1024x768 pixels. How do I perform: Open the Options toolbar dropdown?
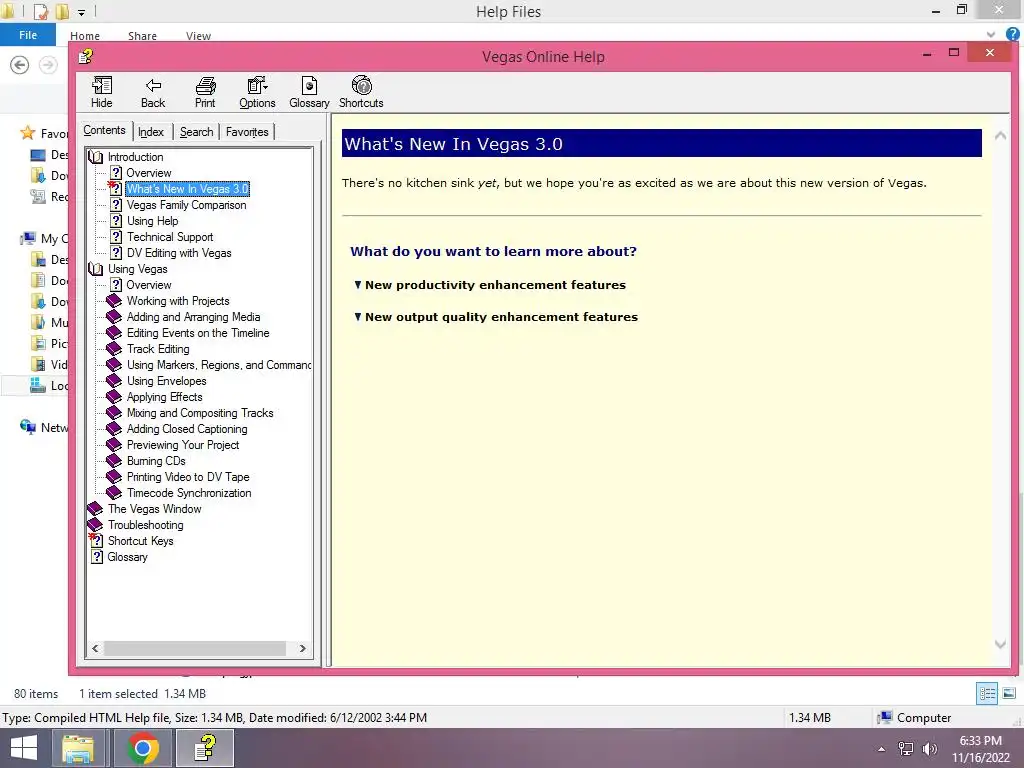257,92
